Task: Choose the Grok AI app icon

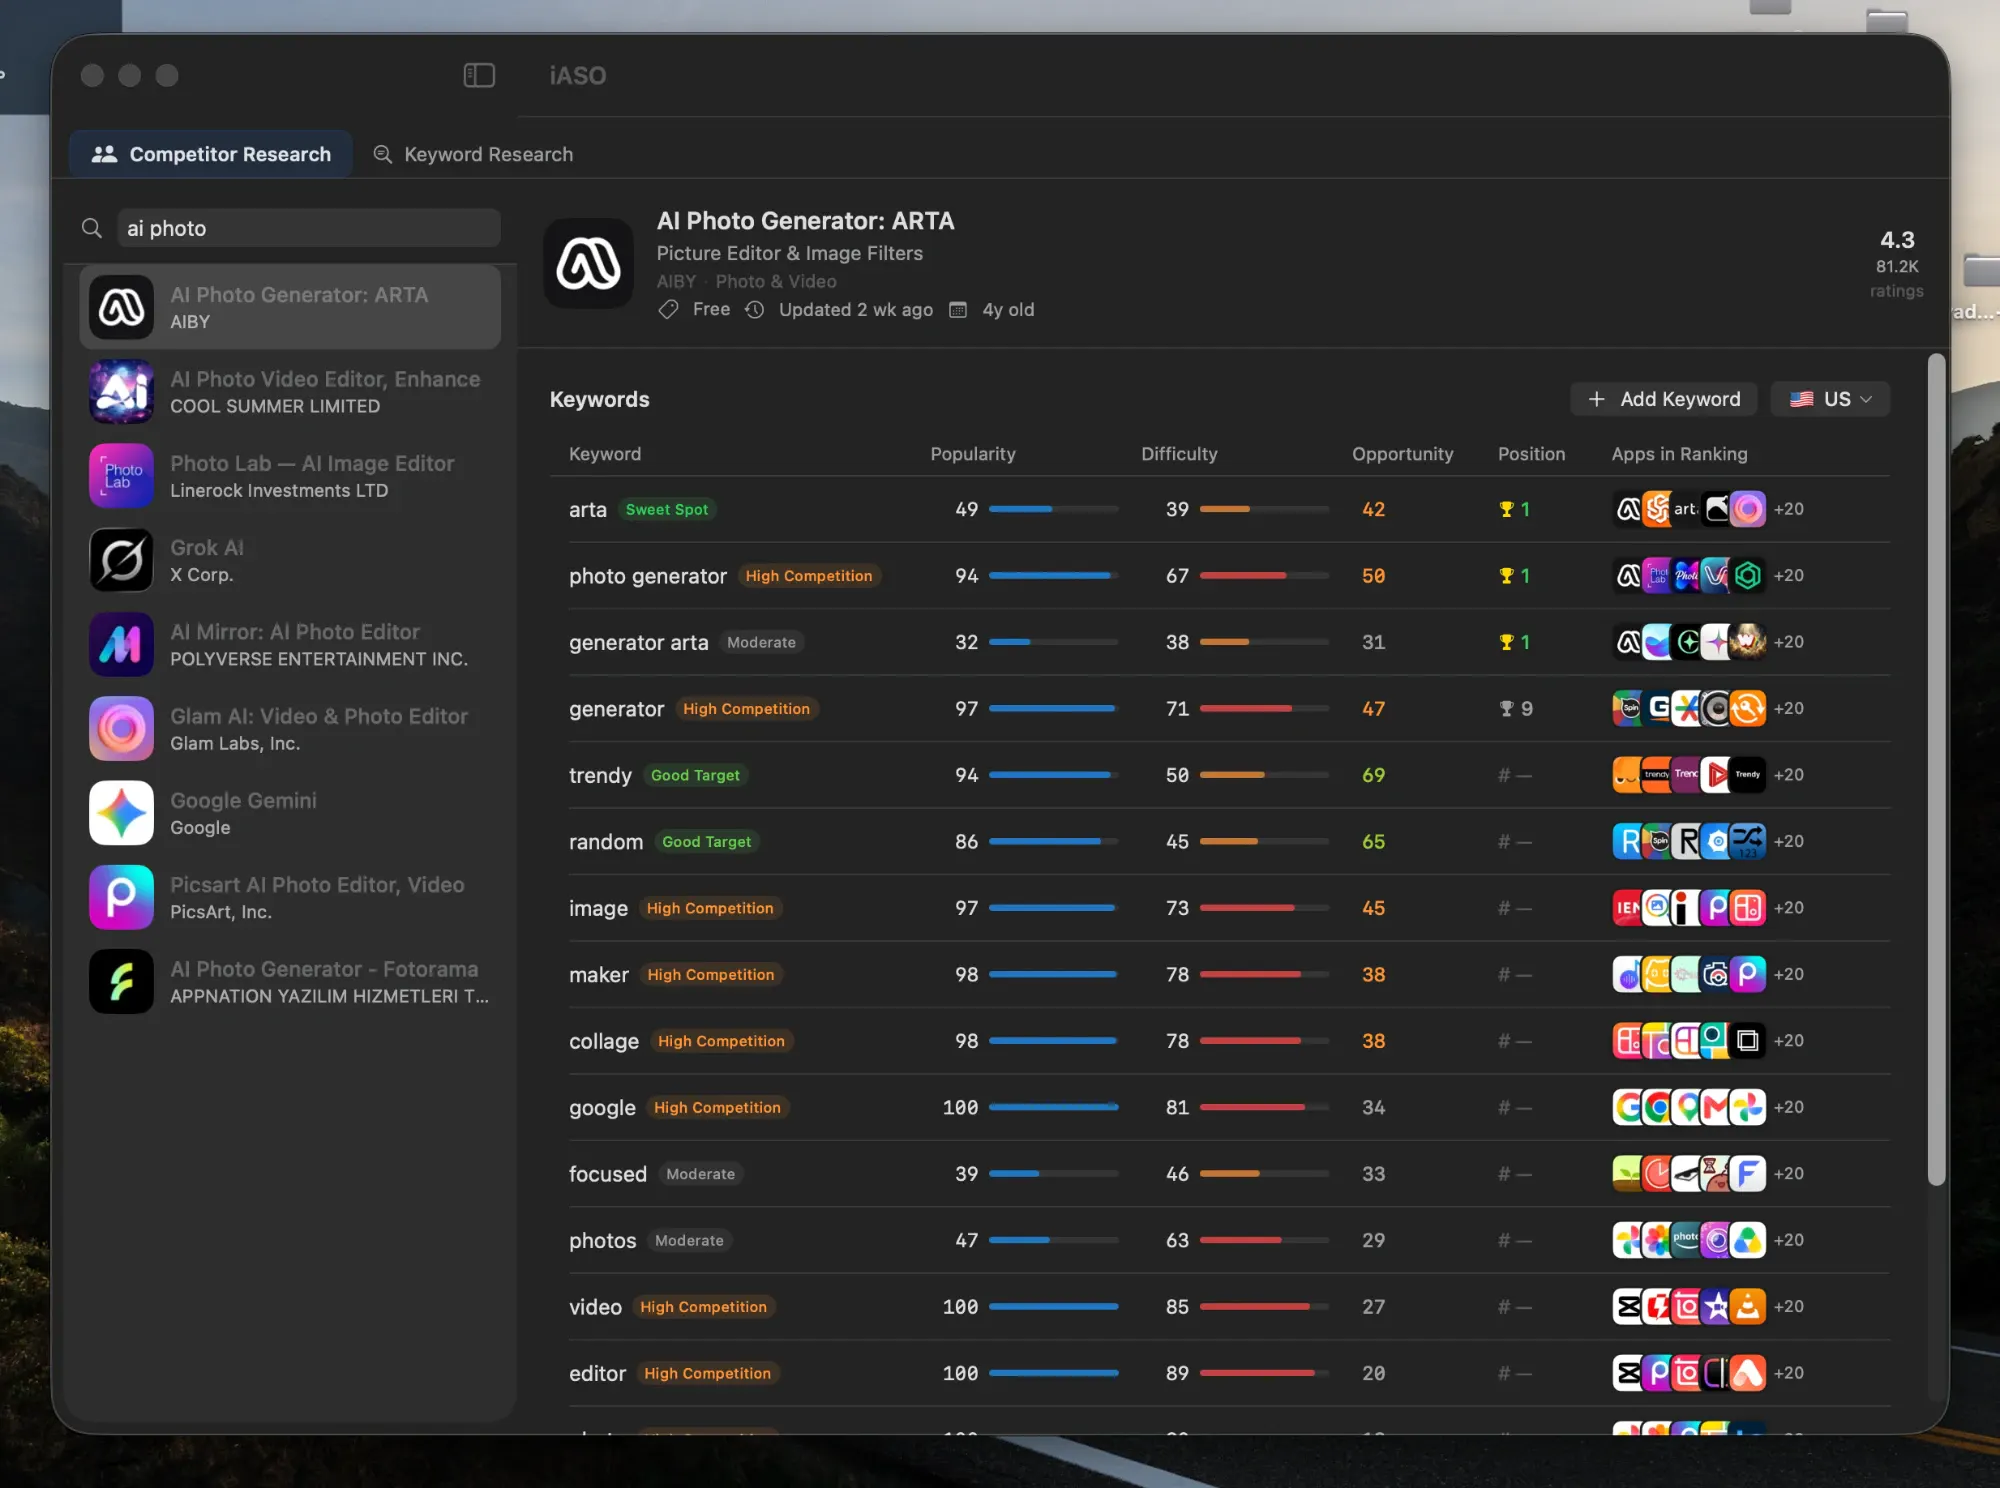Action: click(x=121, y=560)
